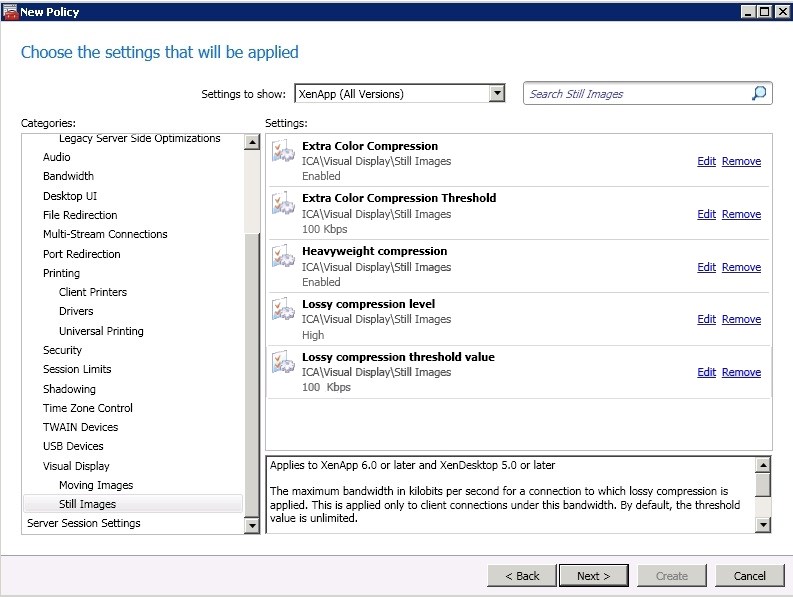This screenshot has height=597, width=793.
Task: Select Lossy compression threshold value title
Action: click(x=398, y=357)
